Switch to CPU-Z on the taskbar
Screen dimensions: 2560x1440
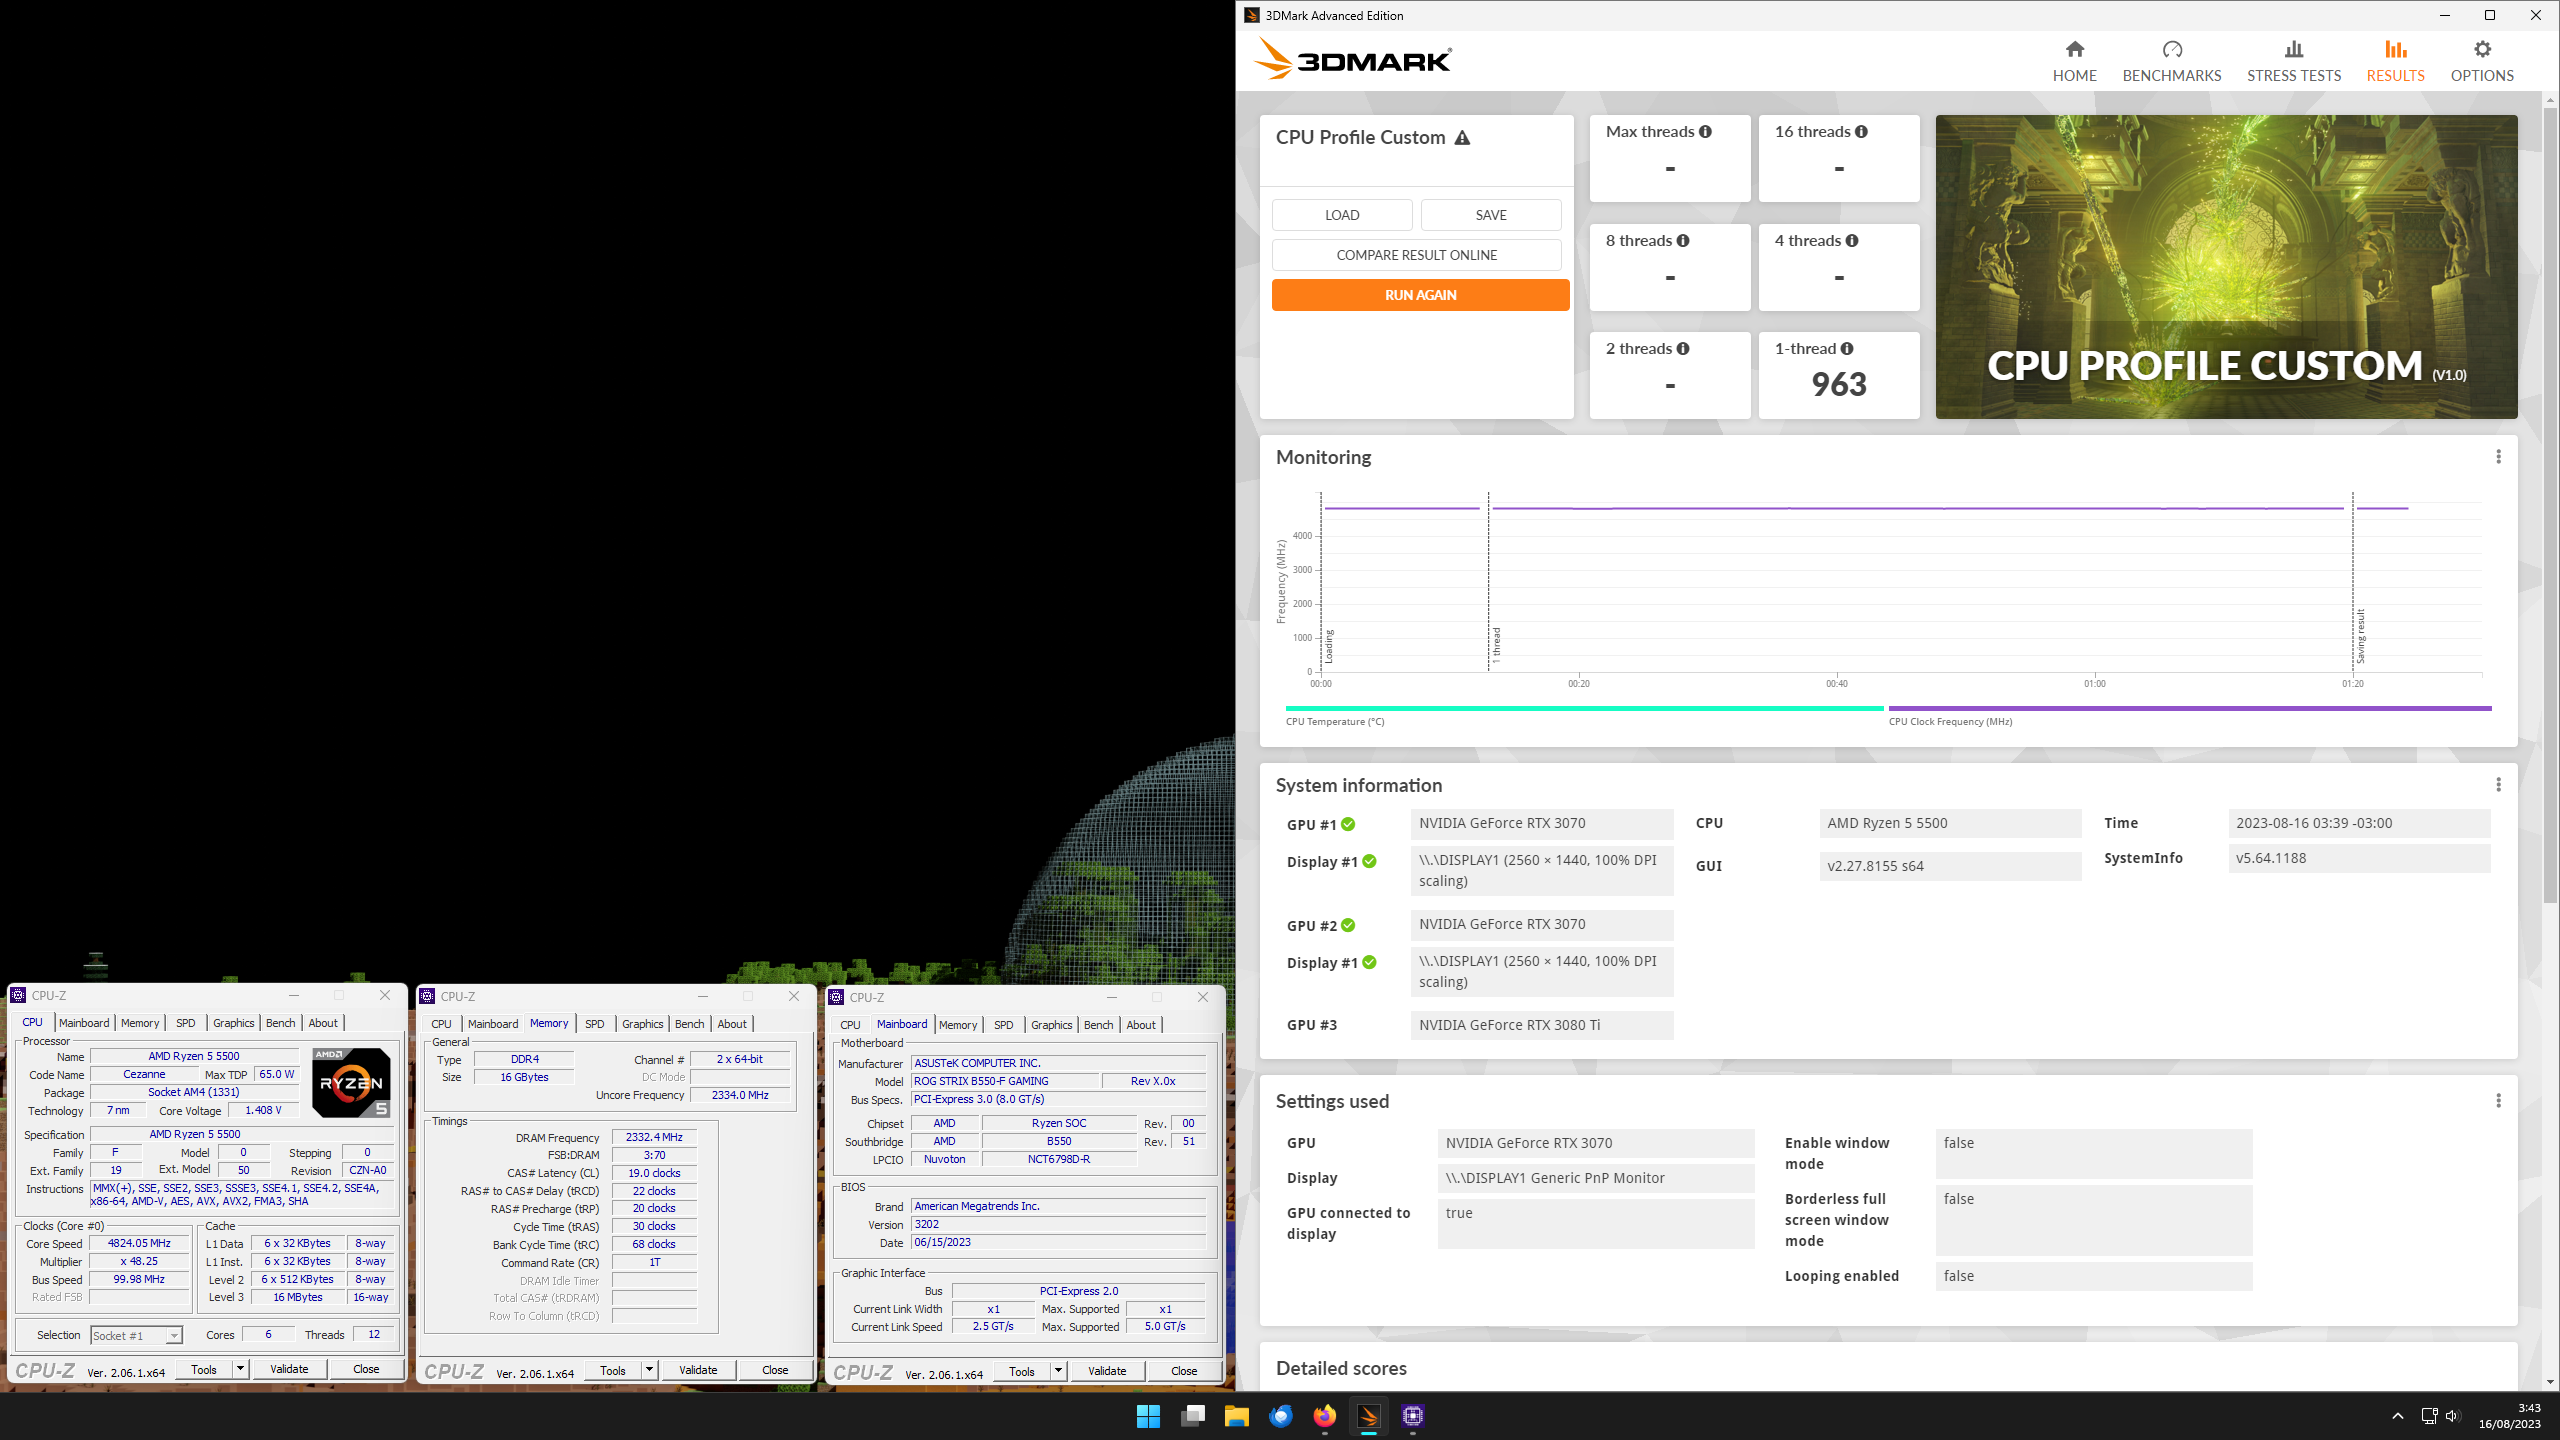(x=1412, y=1416)
